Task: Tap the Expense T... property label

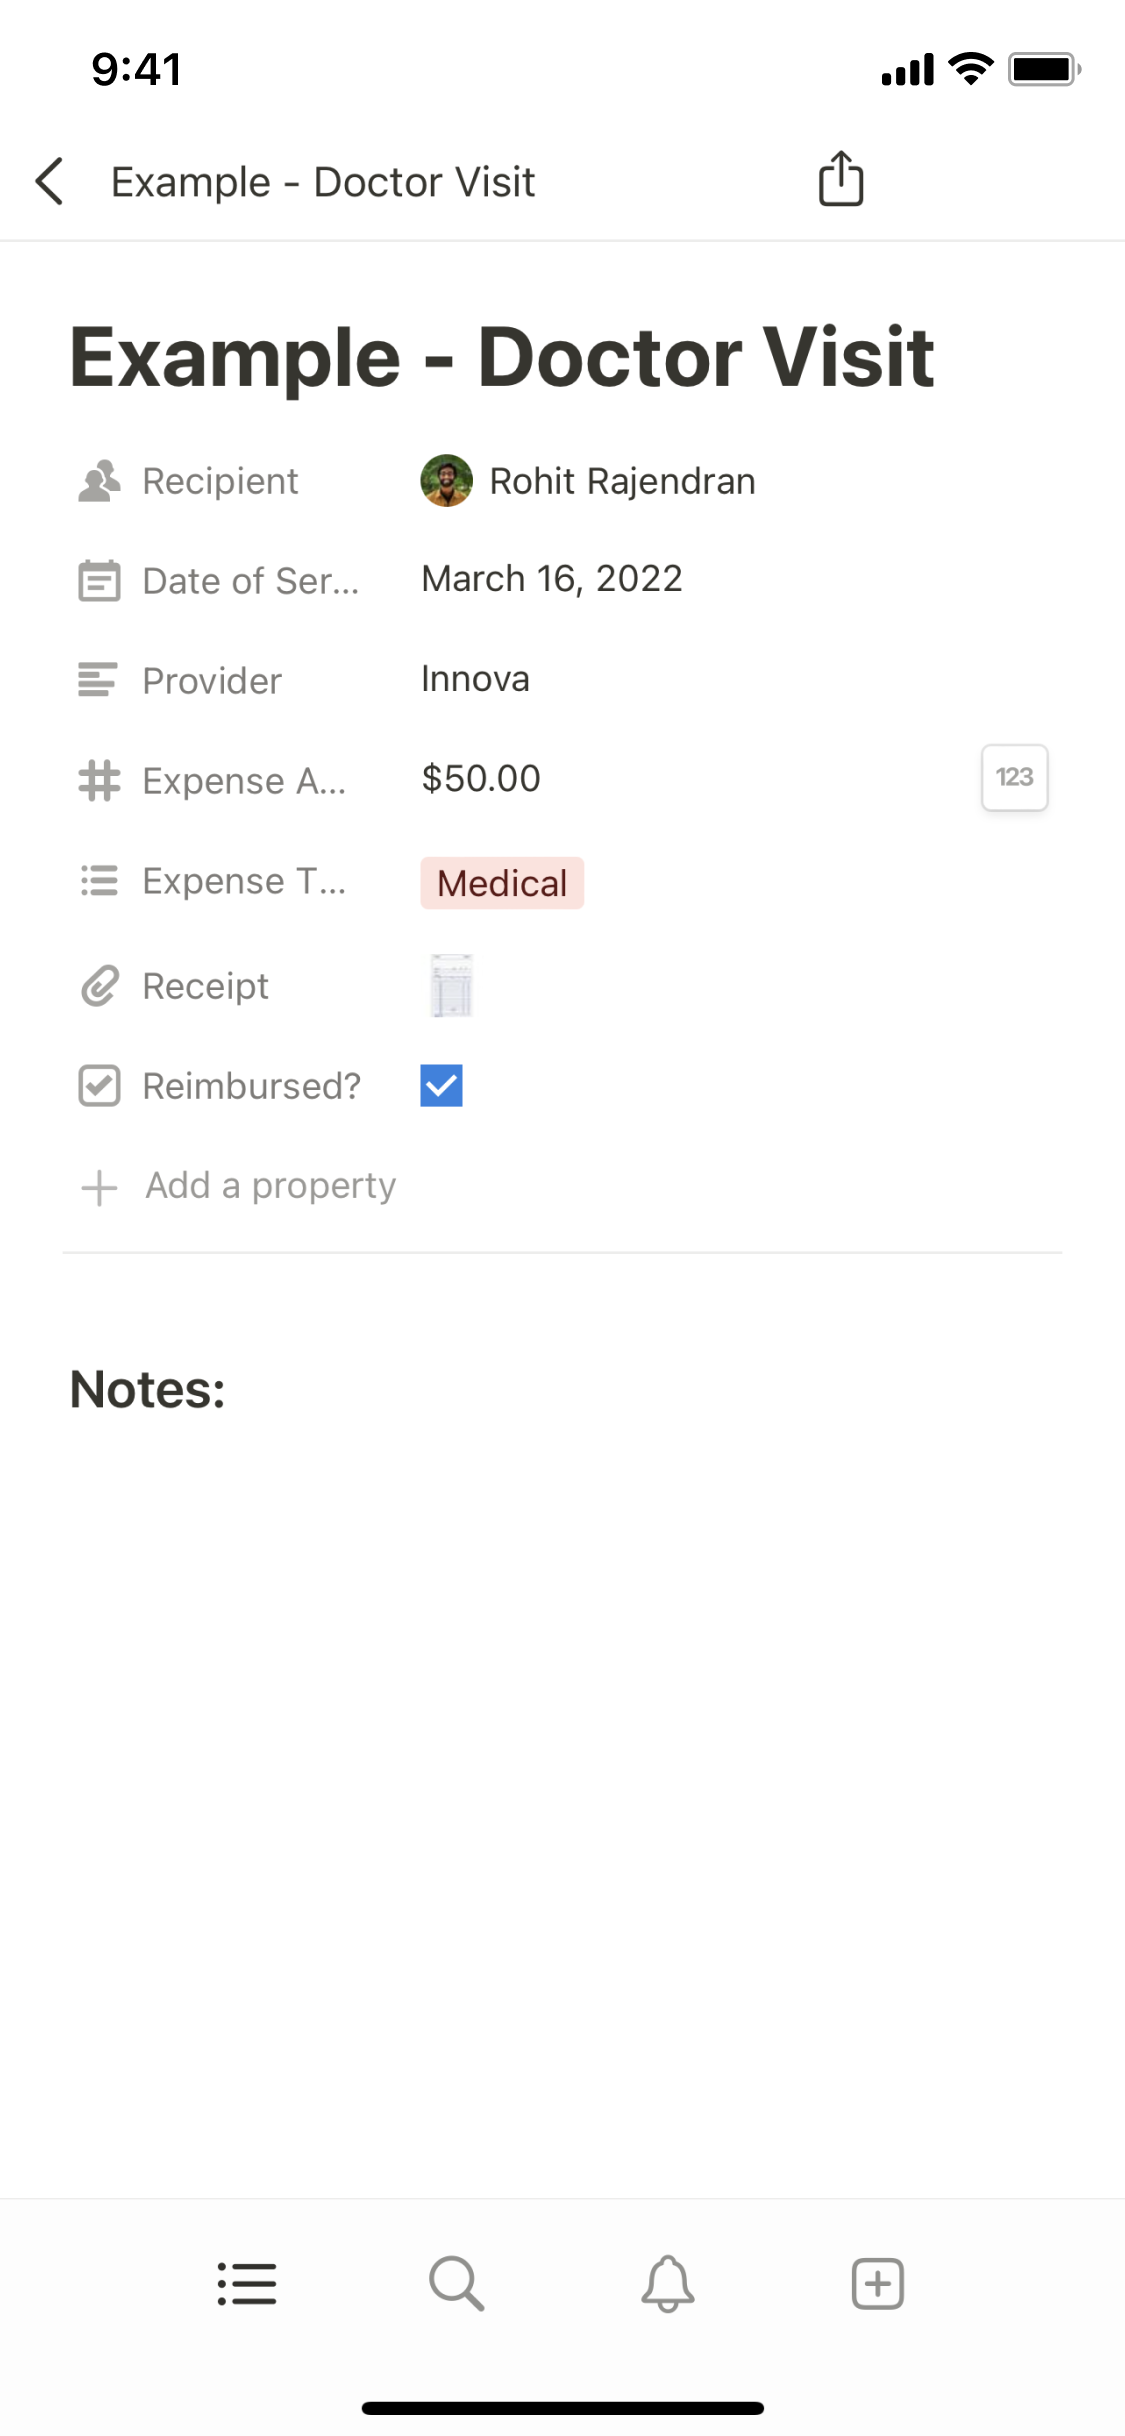Action: 244,882
